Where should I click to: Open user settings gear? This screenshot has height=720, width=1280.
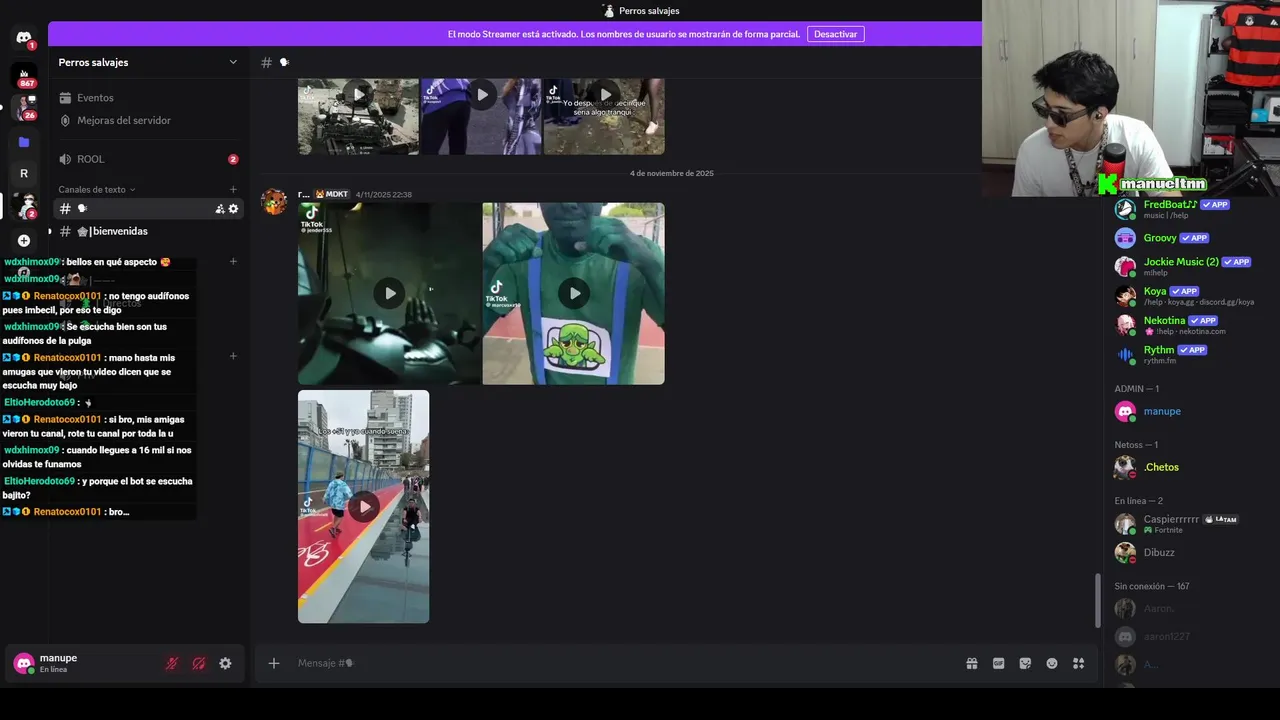pyautogui.click(x=225, y=663)
